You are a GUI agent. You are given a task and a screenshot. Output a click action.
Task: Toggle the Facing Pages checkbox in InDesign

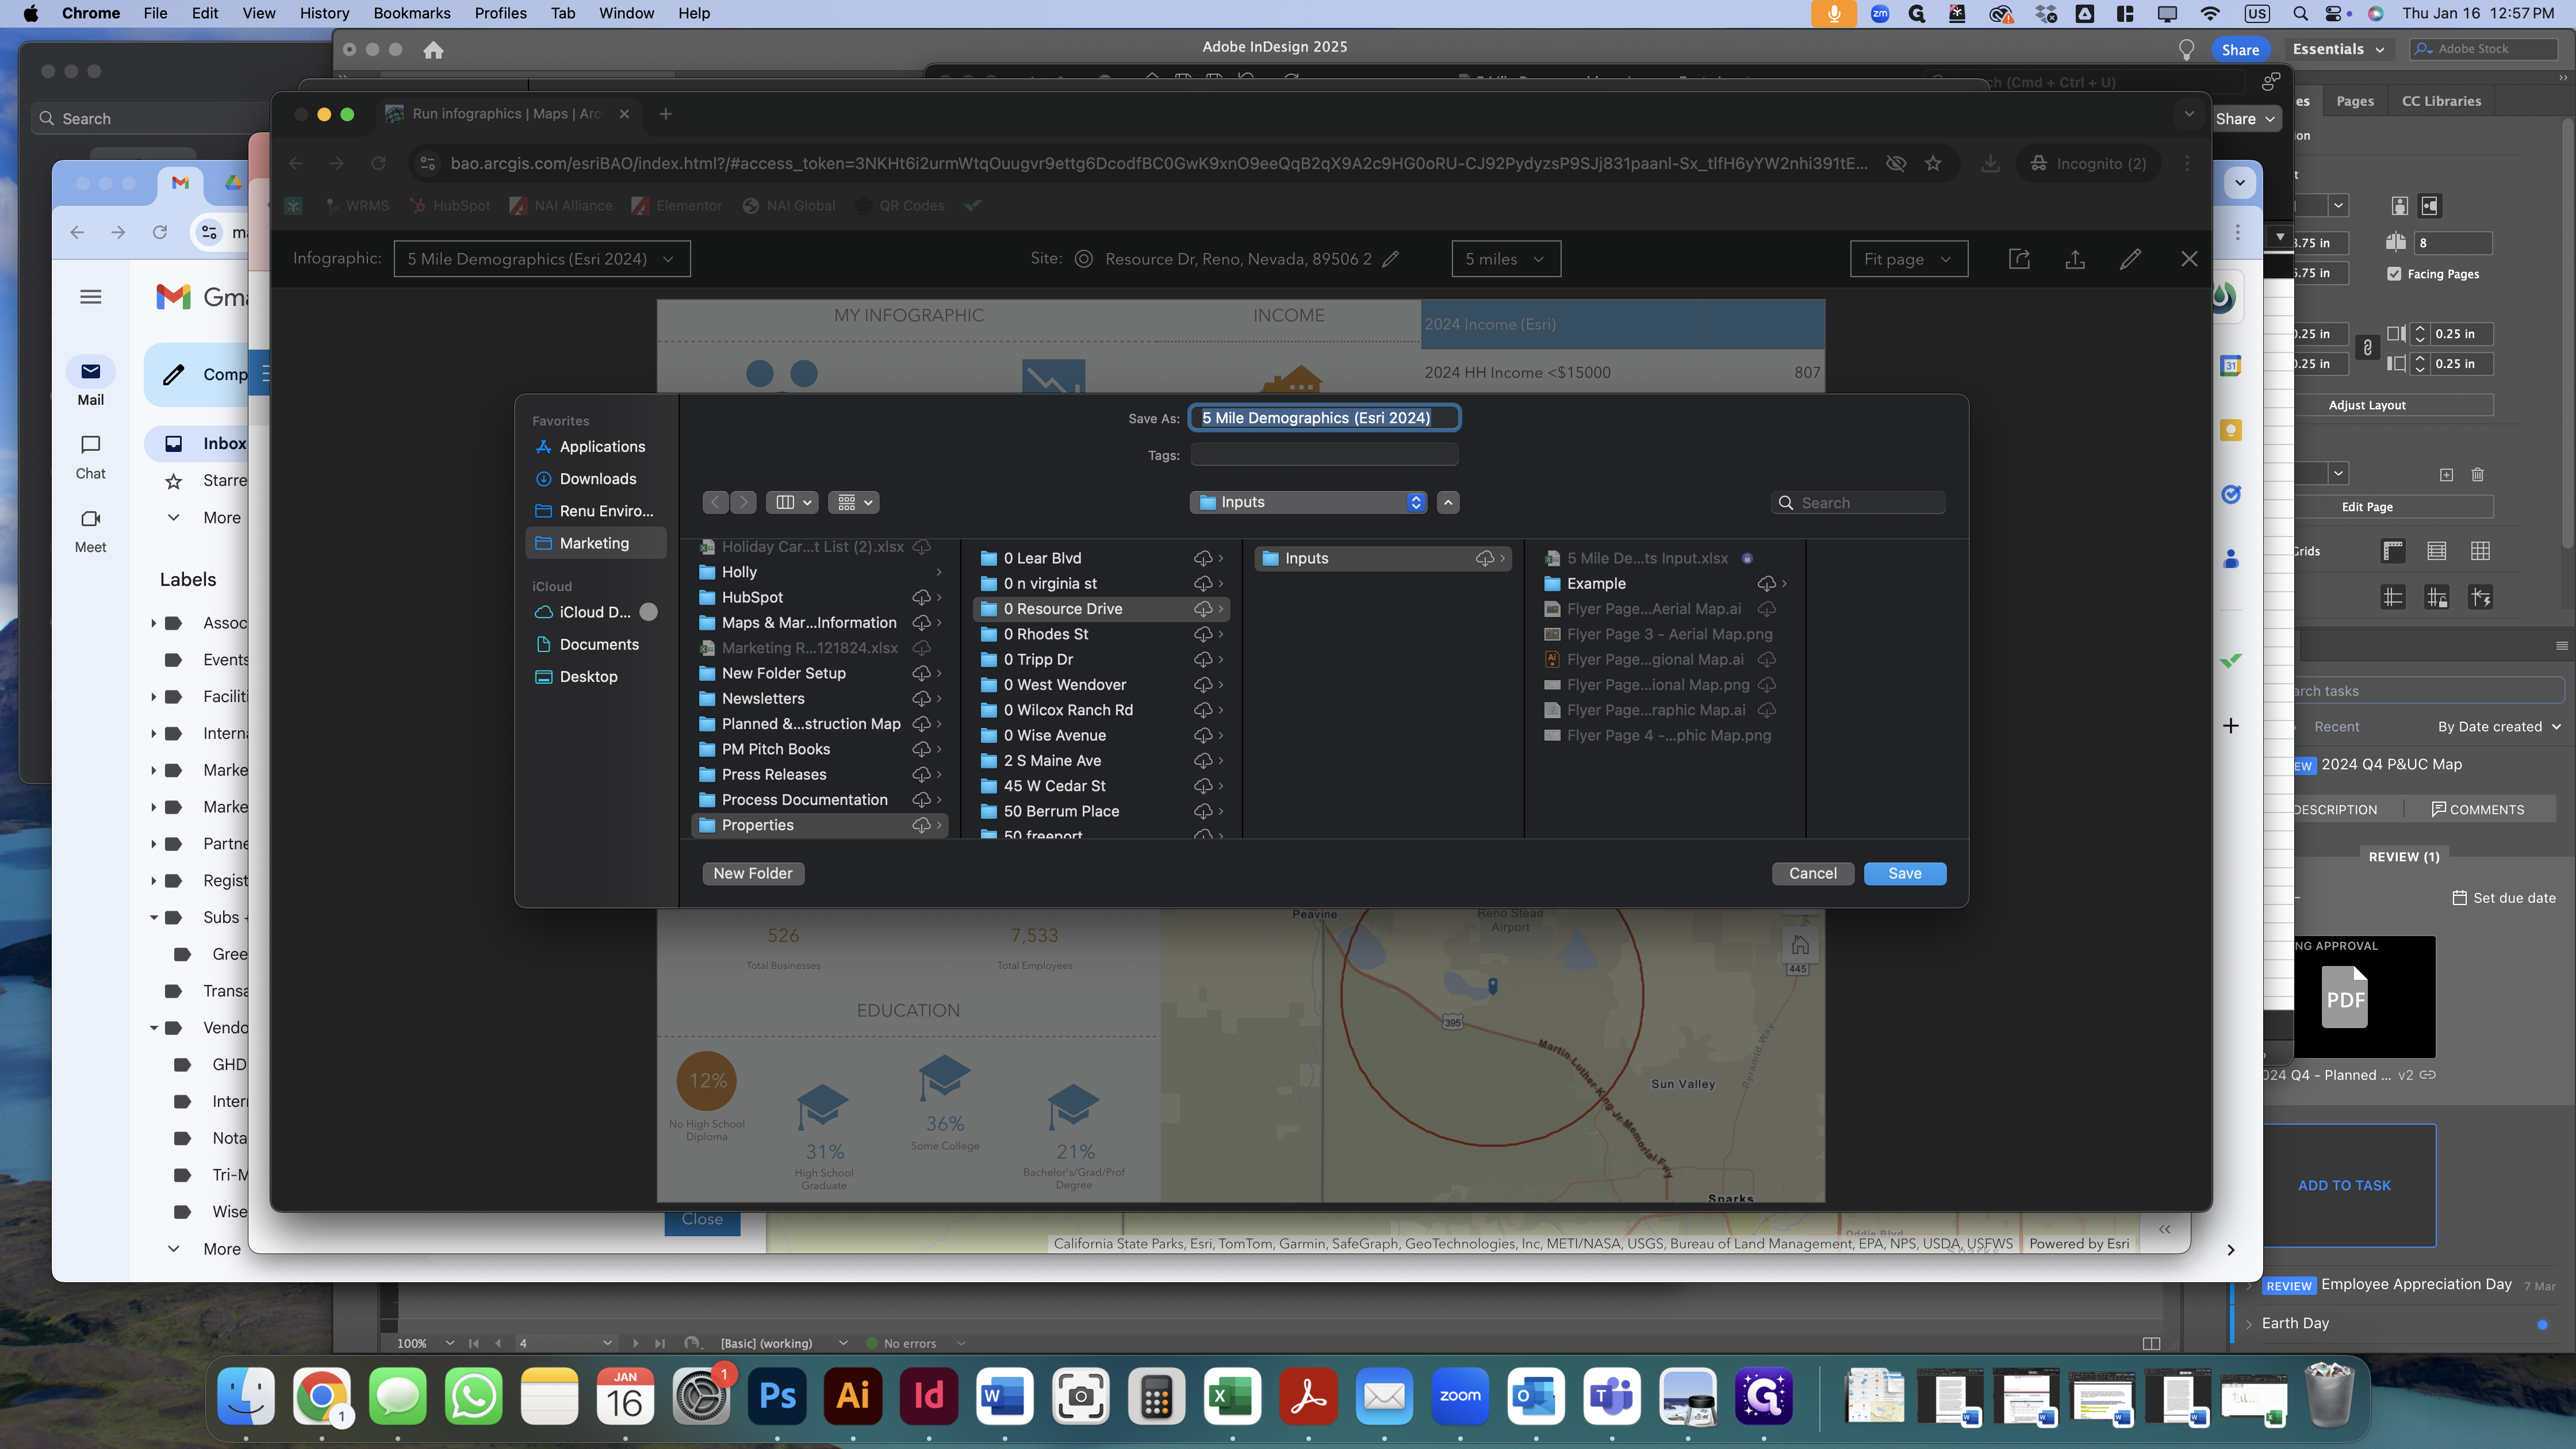(x=2394, y=273)
